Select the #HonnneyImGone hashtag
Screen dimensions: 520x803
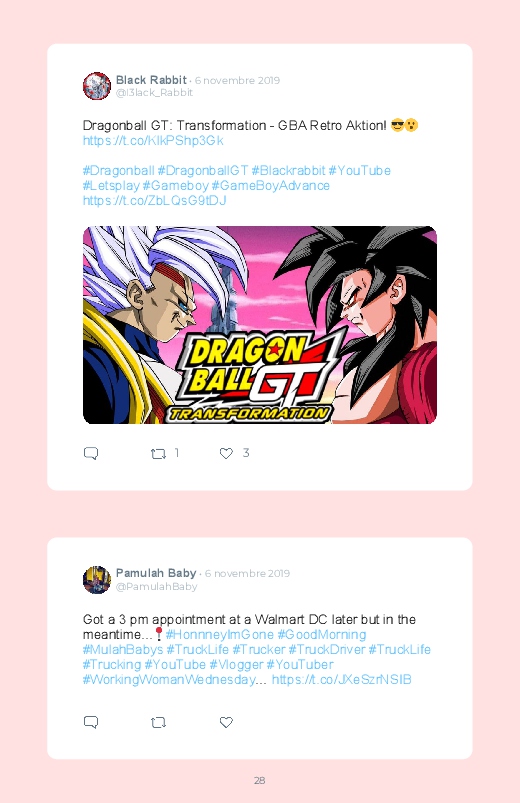click(219, 635)
